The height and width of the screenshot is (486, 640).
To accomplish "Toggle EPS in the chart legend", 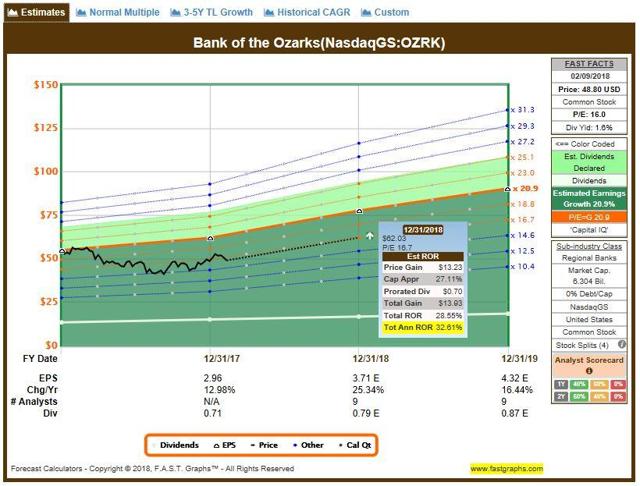I will point(225,445).
